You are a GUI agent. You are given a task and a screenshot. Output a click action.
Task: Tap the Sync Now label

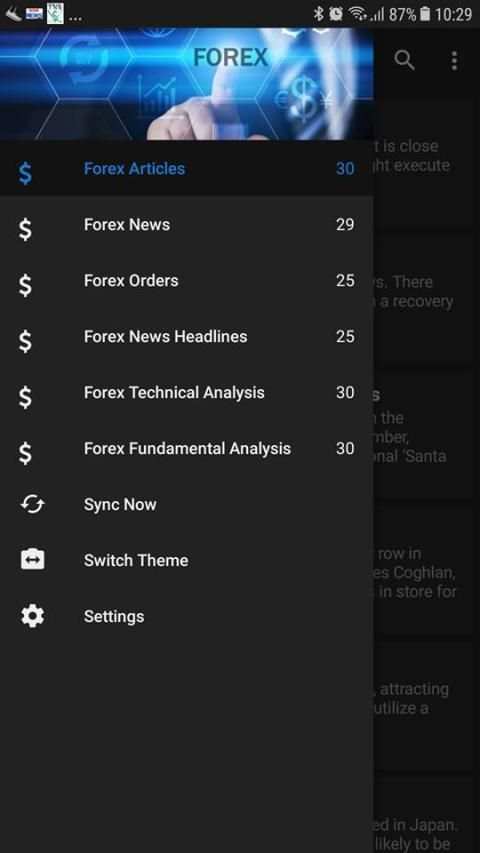coord(120,505)
